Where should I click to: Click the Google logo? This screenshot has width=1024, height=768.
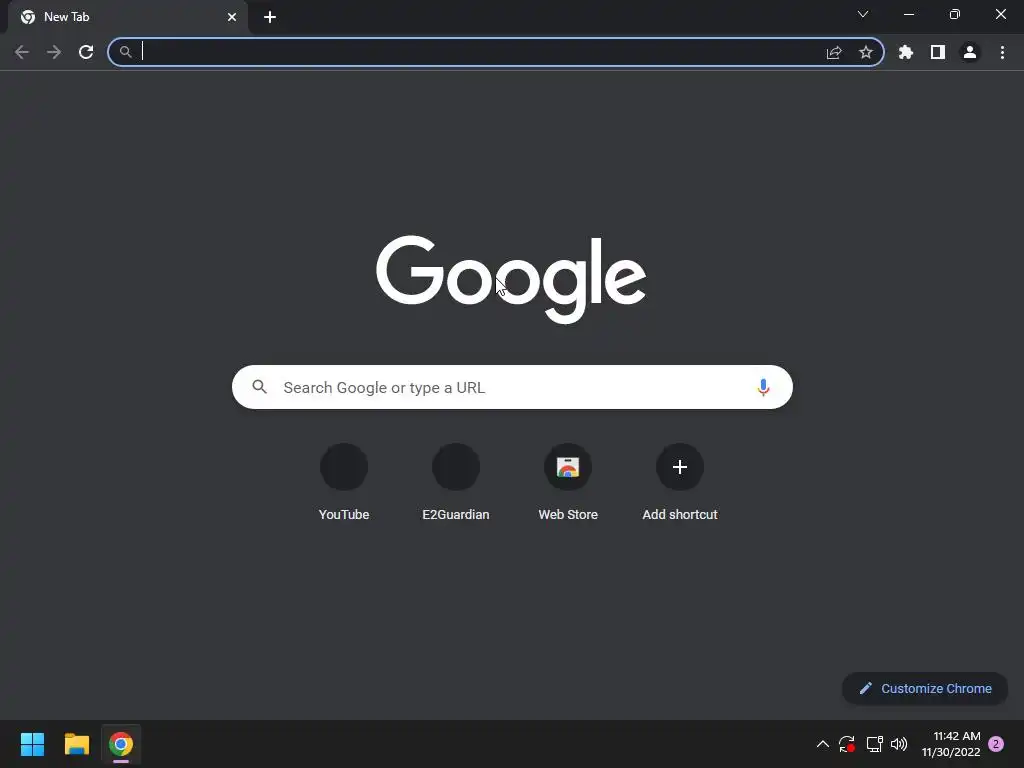(x=511, y=279)
